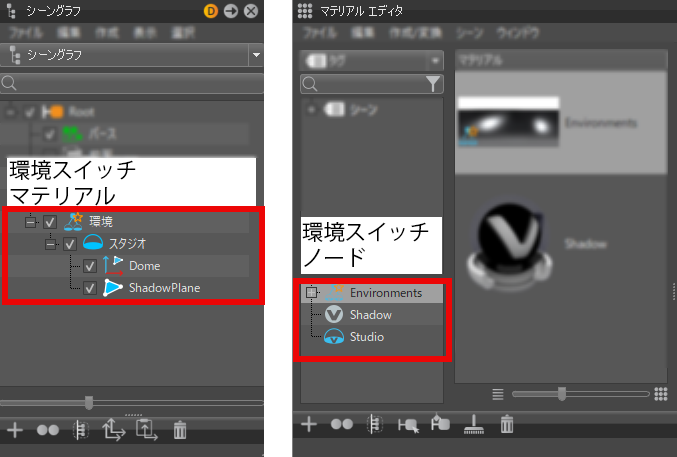The image size is (677, 457).
Task: Click the sphere environment icon beside Studio
Action: 334,336
